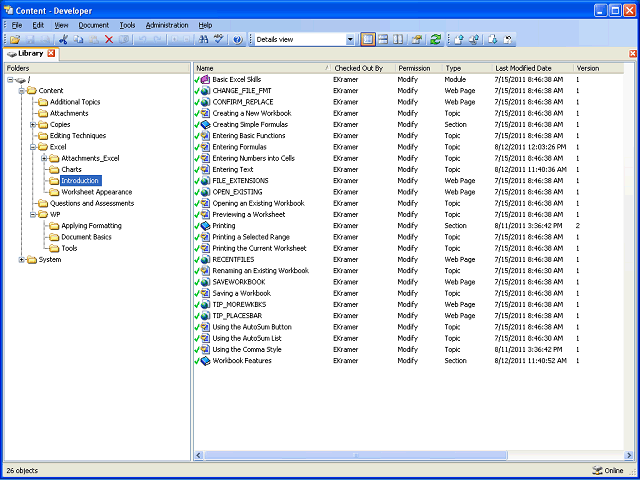Open the Details view dropdown arrow
The height and width of the screenshot is (480, 640).
point(350,40)
